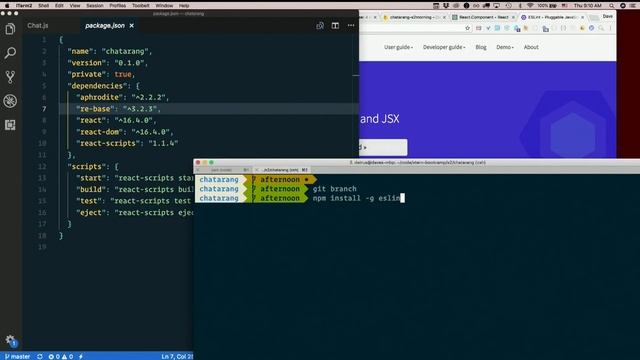The image size is (640, 360).
Task: Open the Profiles menu
Action: point(118,5)
